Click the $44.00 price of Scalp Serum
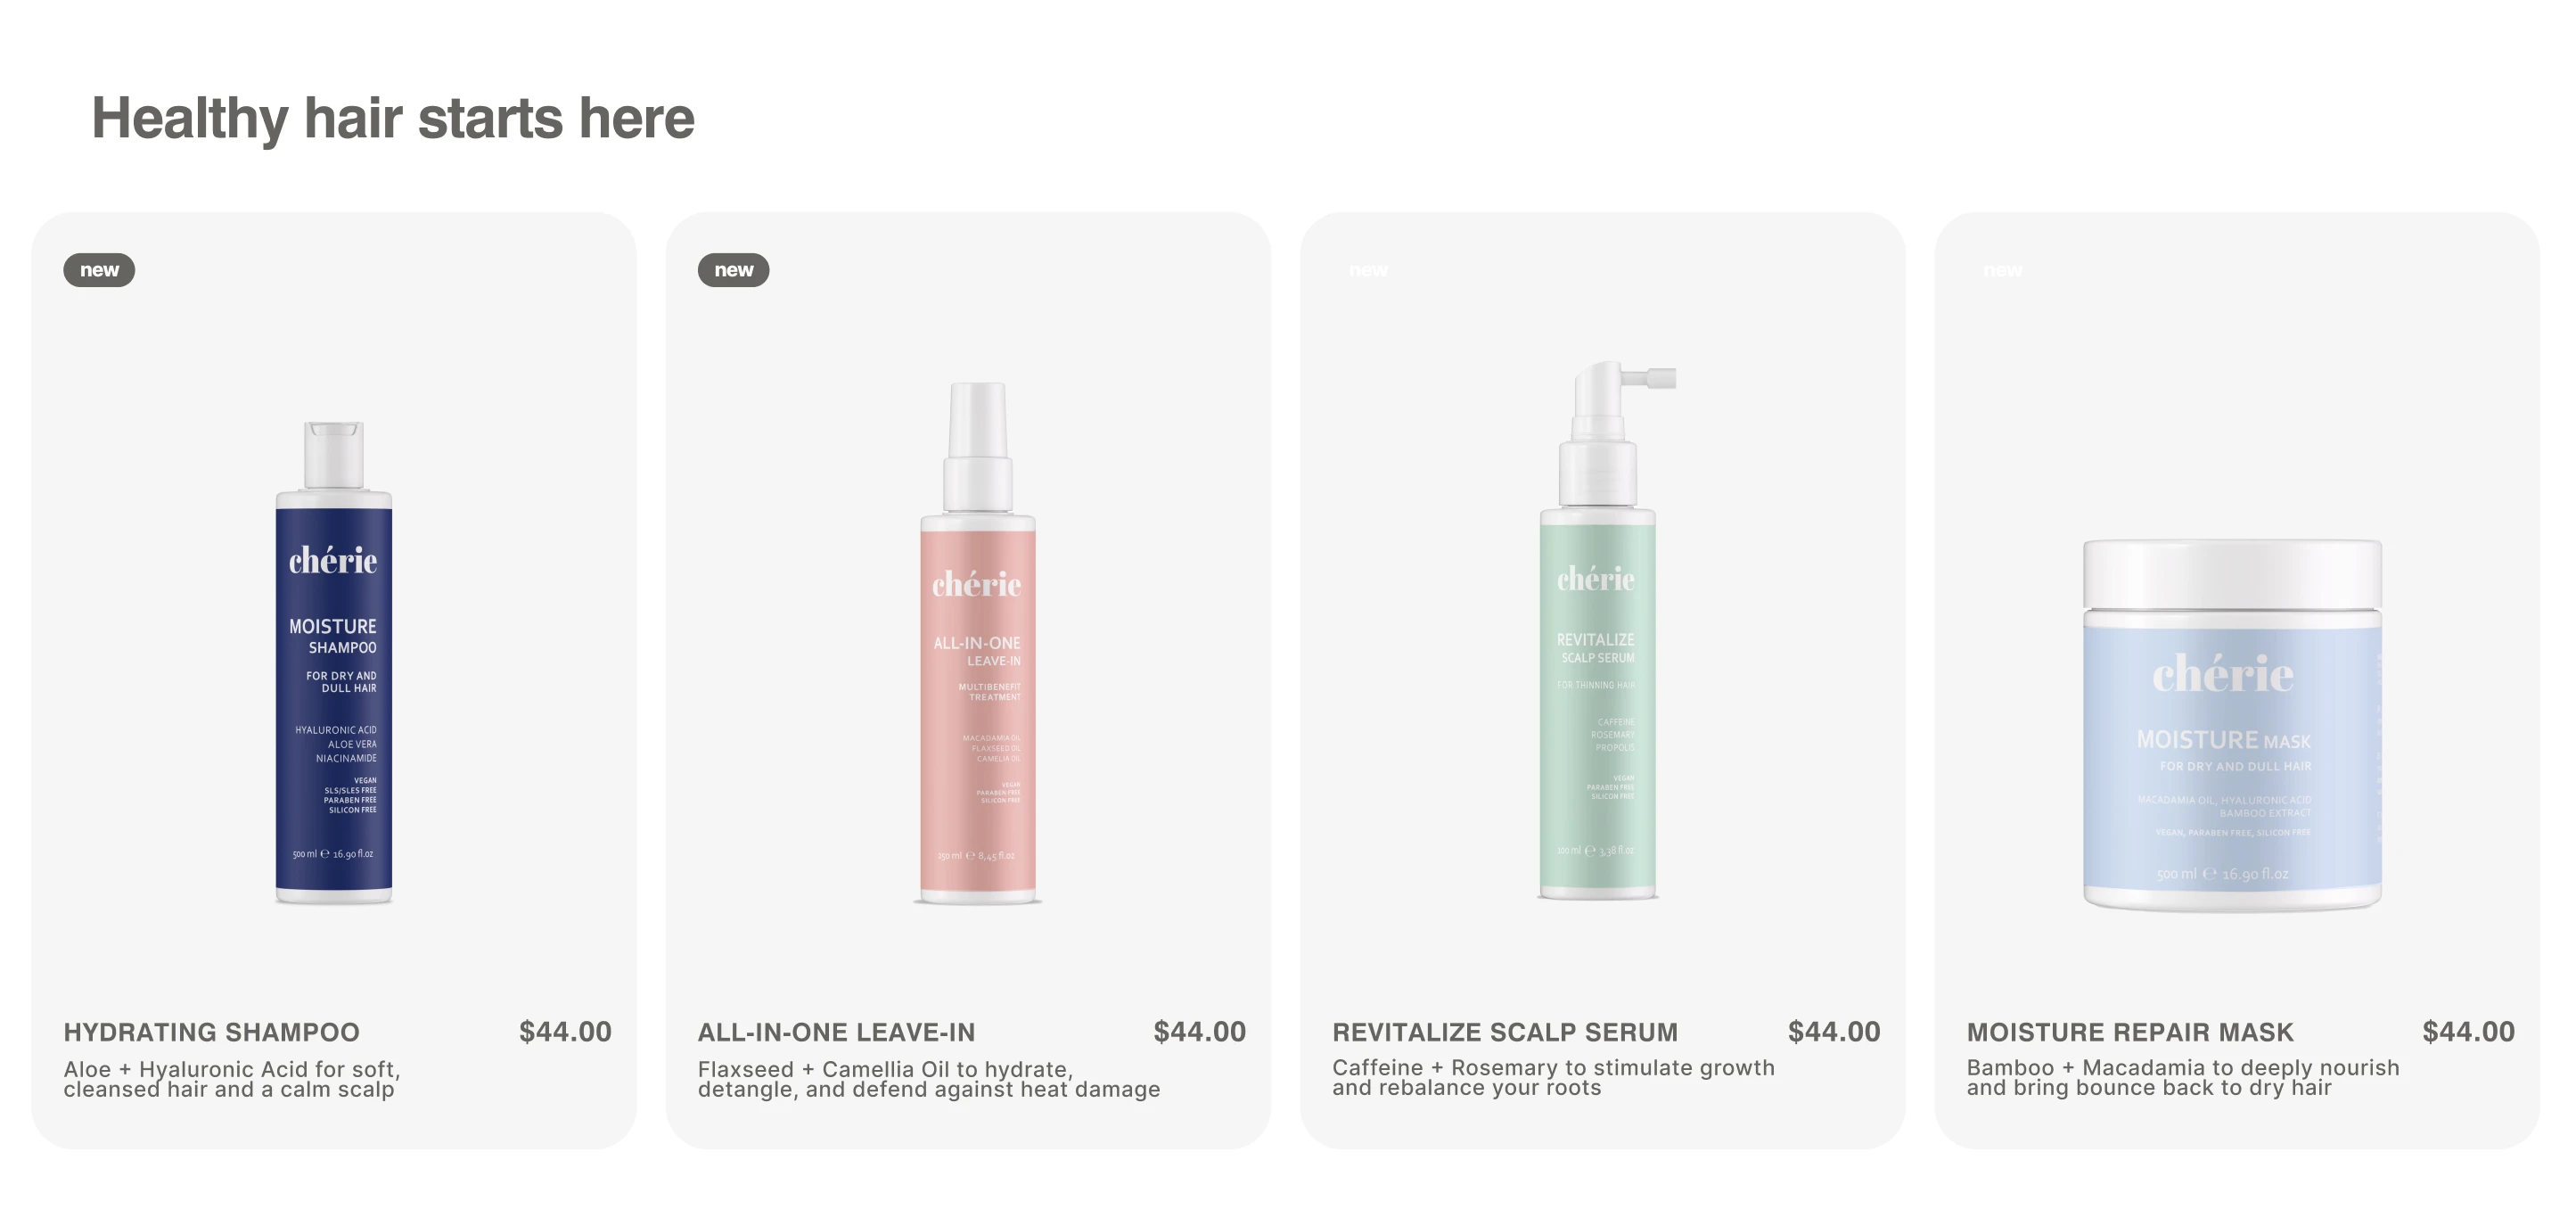This screenshot has height=1218, width=2576. (1834, 1032)
